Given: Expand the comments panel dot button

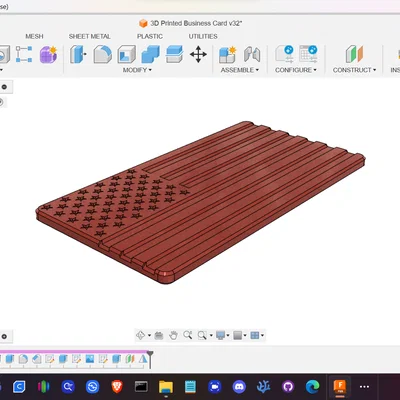Looking at the screenshot, I should (x=4, y=337).
